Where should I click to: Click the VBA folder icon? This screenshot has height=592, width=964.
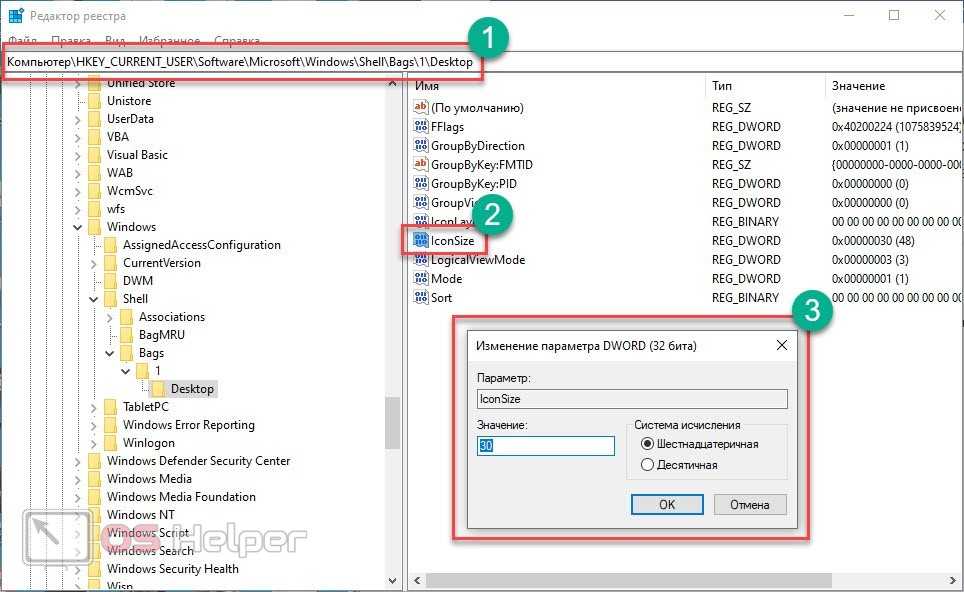coord(95,136)
